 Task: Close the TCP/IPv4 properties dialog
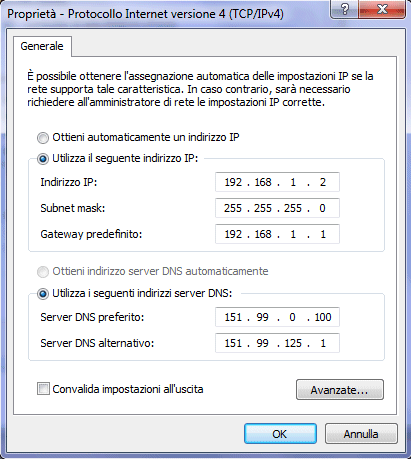coord(382,9)
